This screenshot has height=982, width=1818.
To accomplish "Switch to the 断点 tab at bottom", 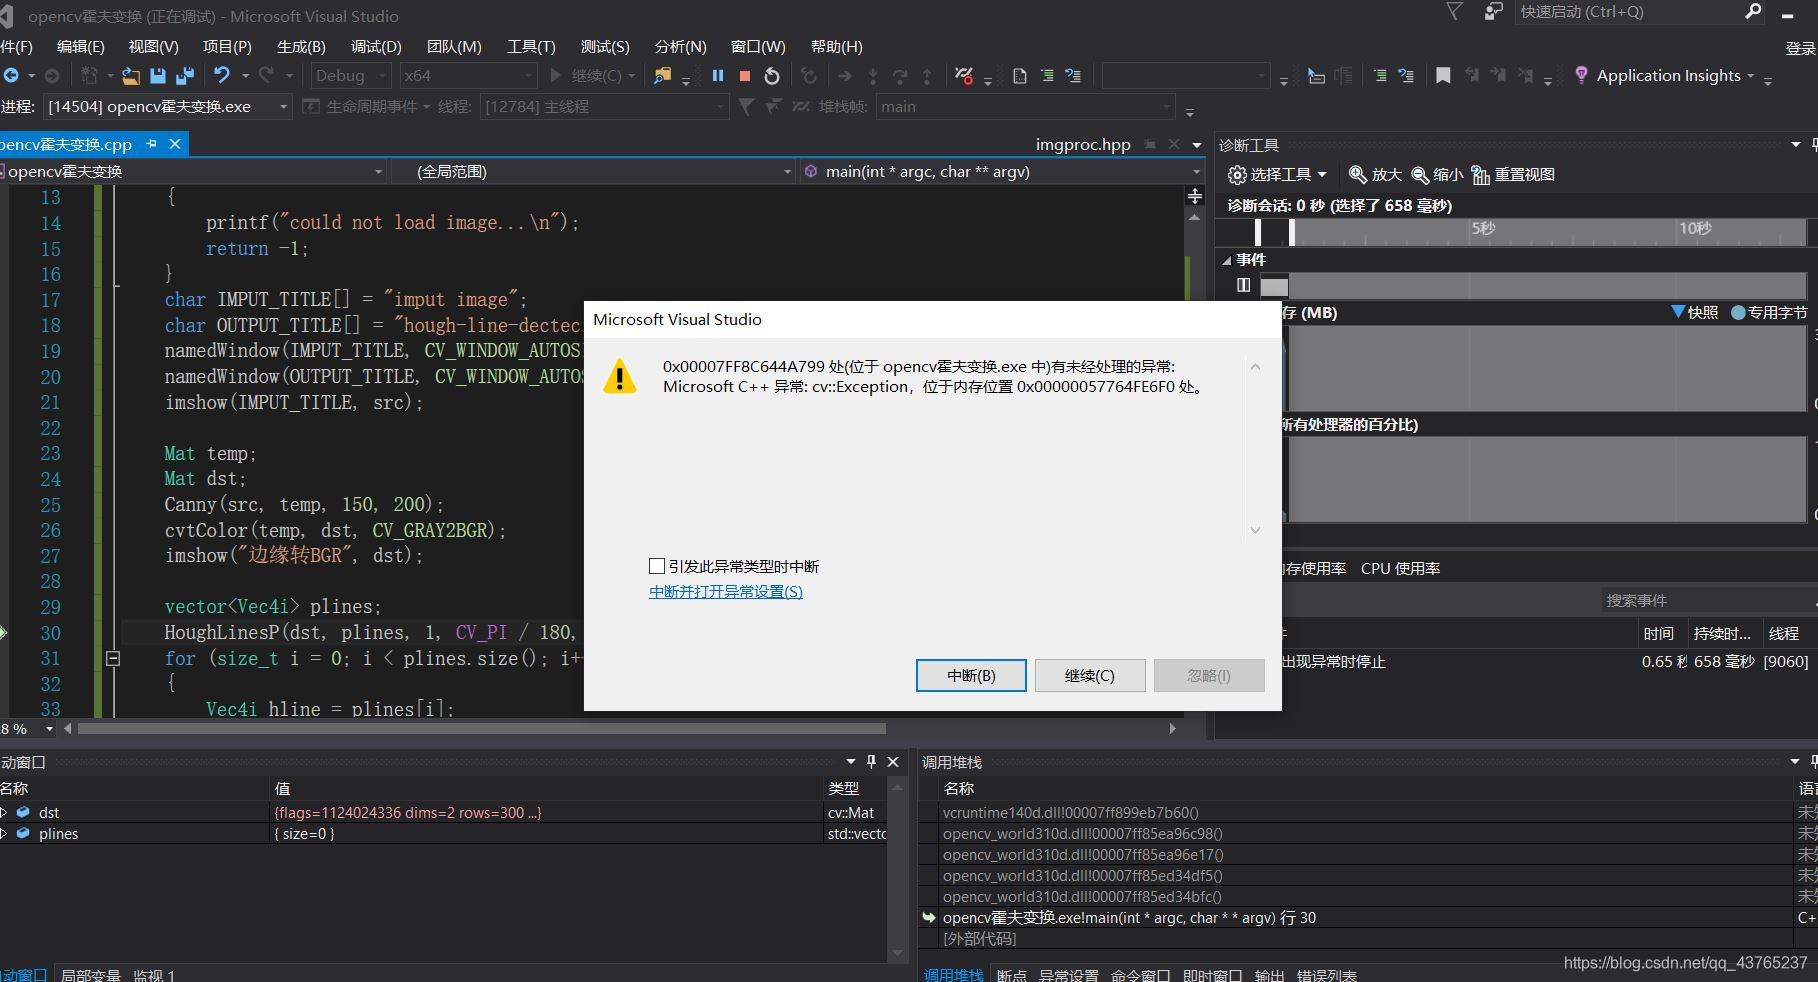I will 1012,974.
